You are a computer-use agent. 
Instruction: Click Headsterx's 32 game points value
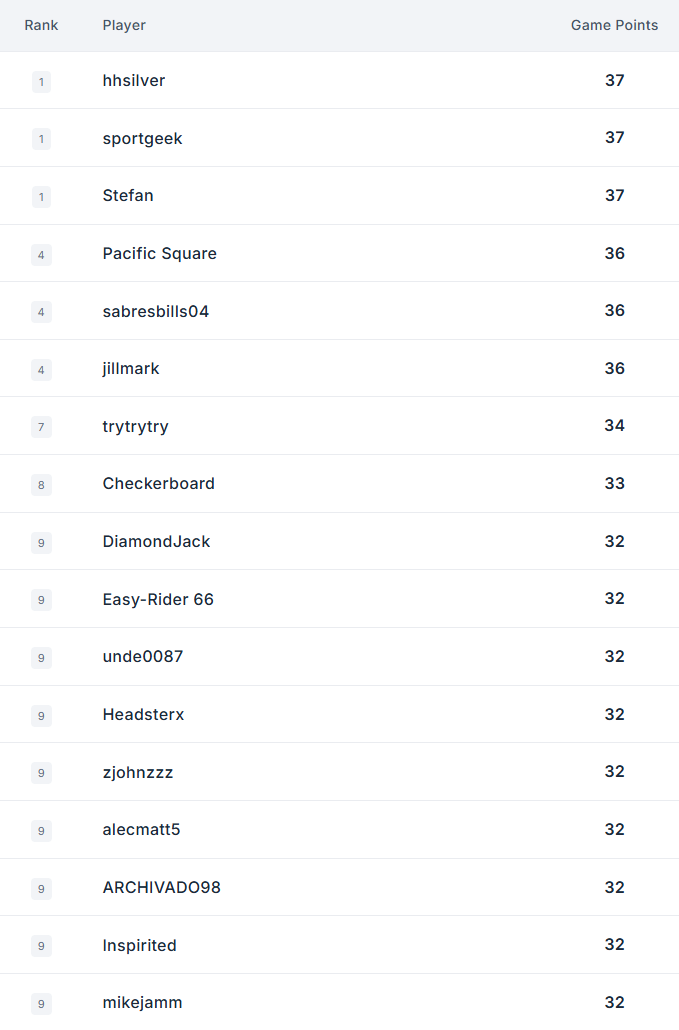(x=615, y=714)
